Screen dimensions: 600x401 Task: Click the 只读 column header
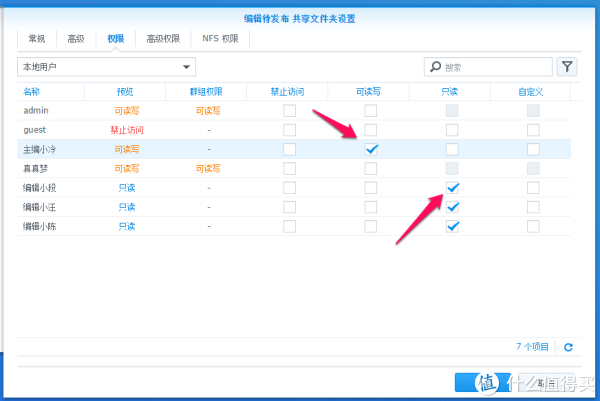pos(450,92)
